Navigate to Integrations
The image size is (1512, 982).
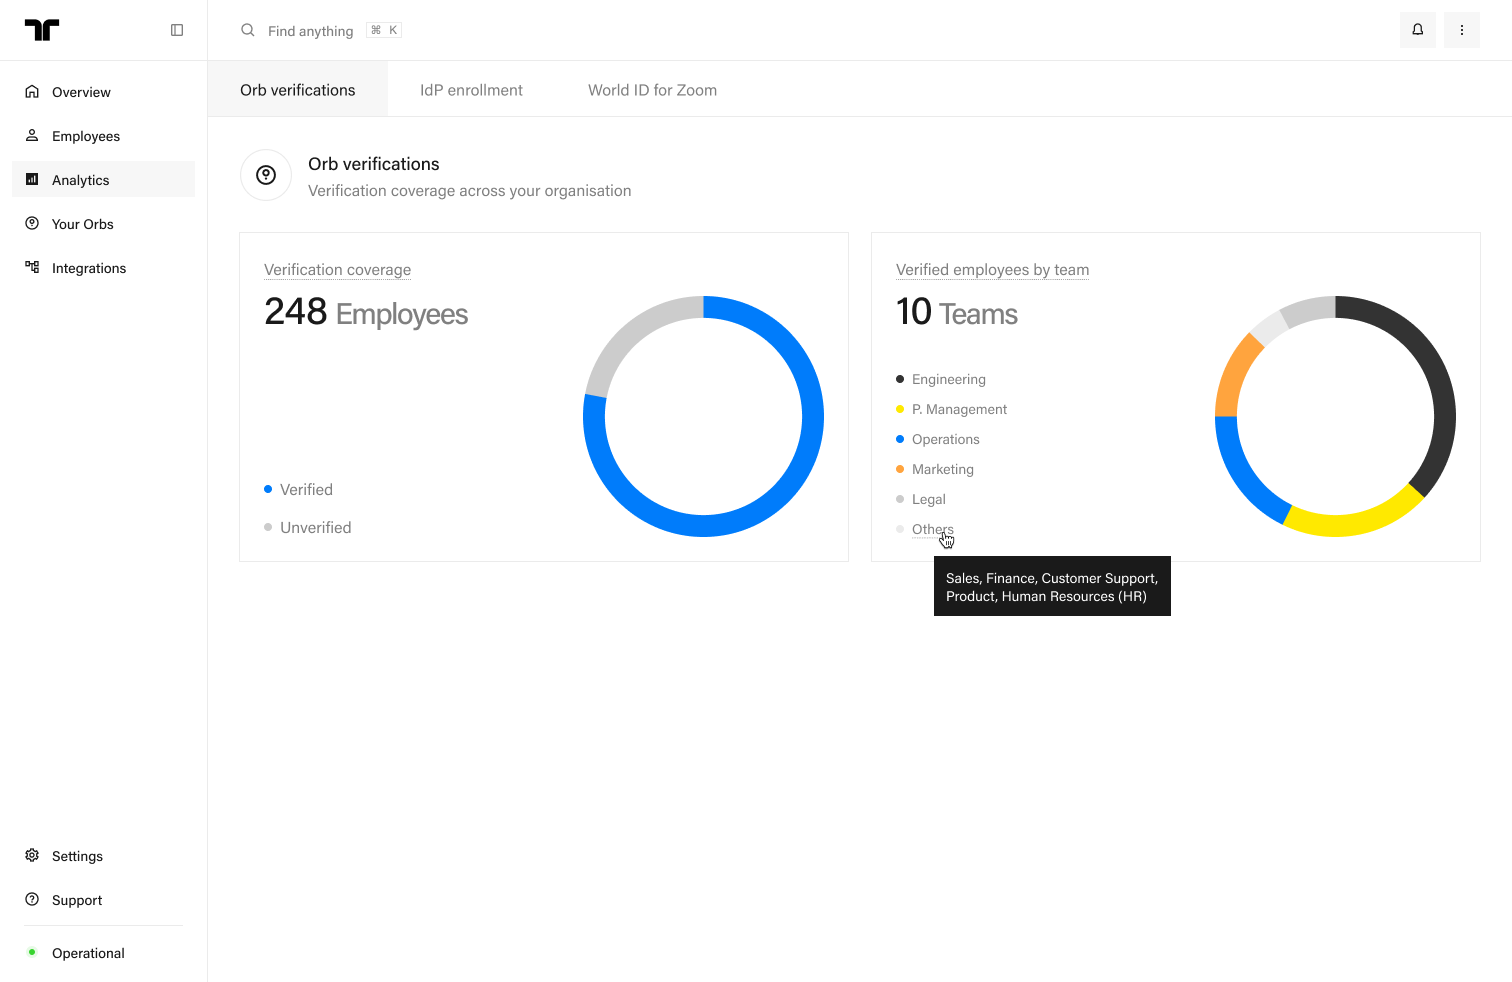coord(104,268)
